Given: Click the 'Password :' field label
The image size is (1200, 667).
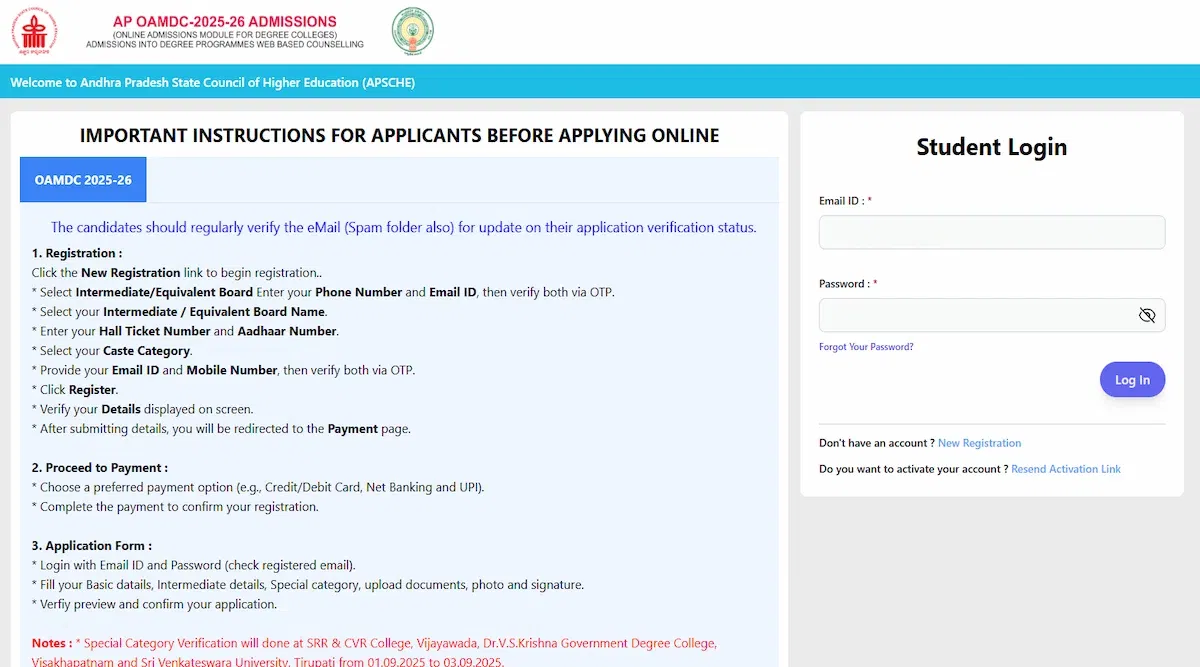Looking at the screenshot, I should [848, 284].
